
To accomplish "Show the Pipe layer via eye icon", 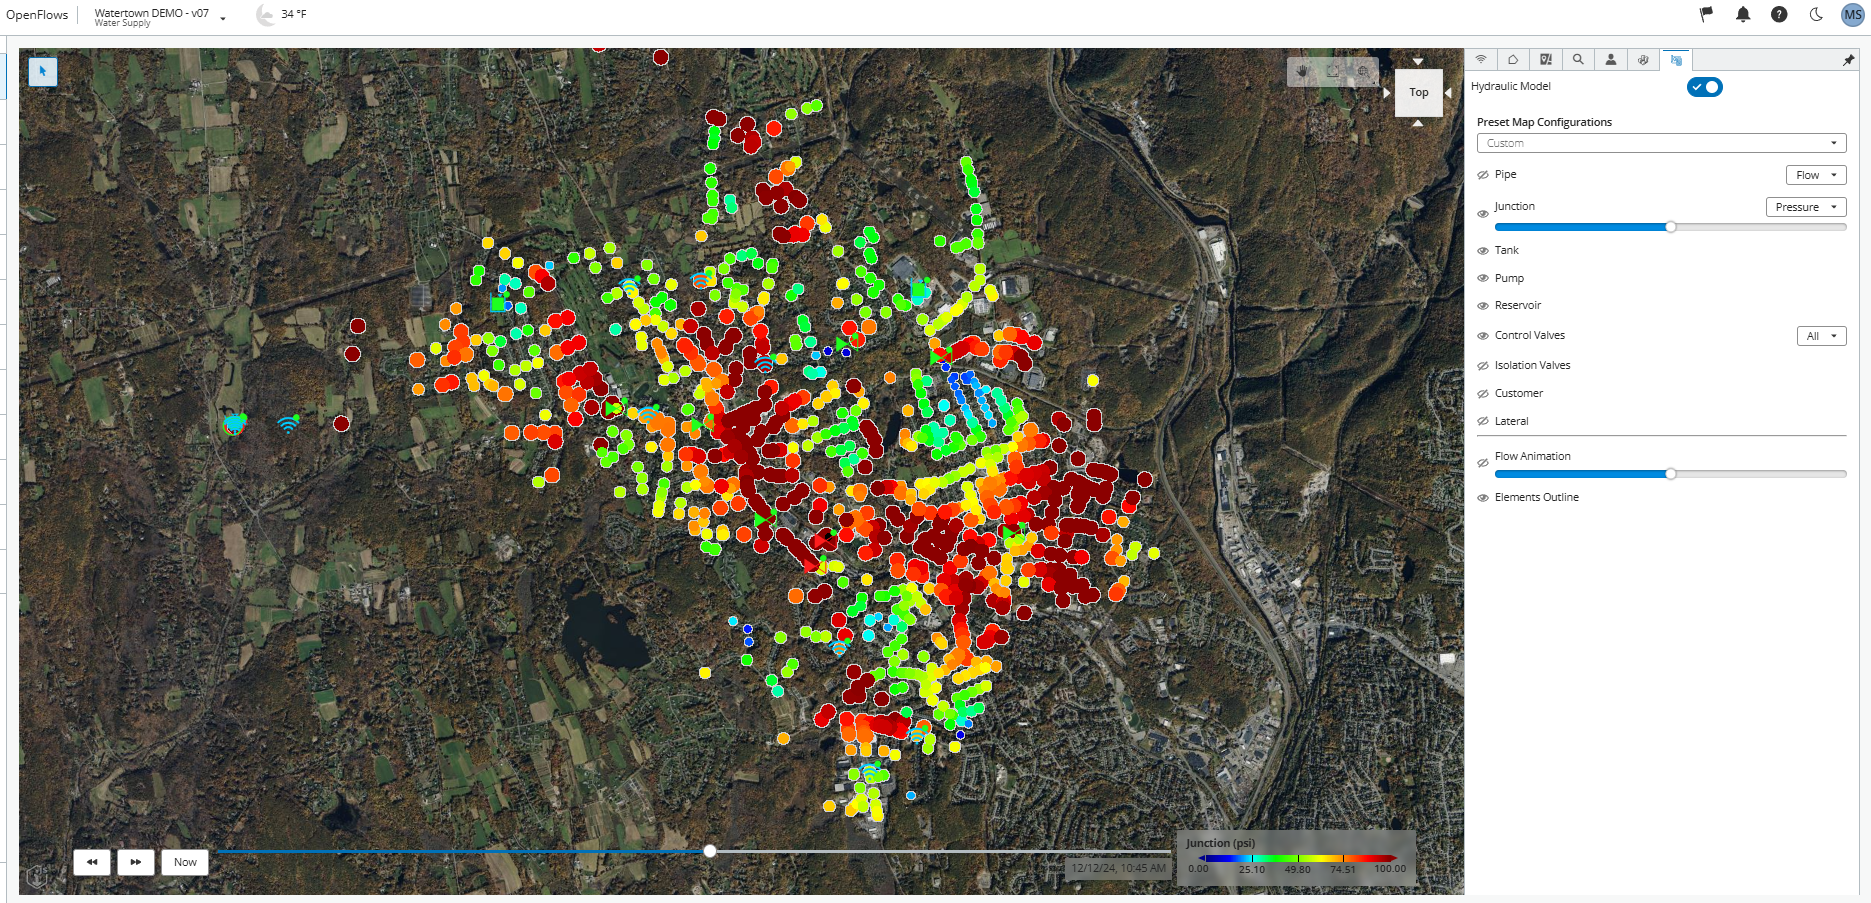I will pyautogui.click(x=1483, y=175).
